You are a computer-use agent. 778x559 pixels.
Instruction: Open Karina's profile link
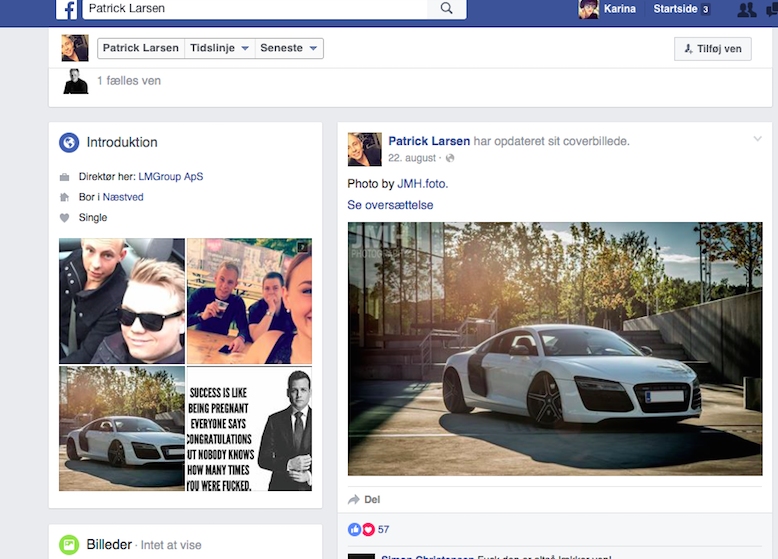click(620, 9)
